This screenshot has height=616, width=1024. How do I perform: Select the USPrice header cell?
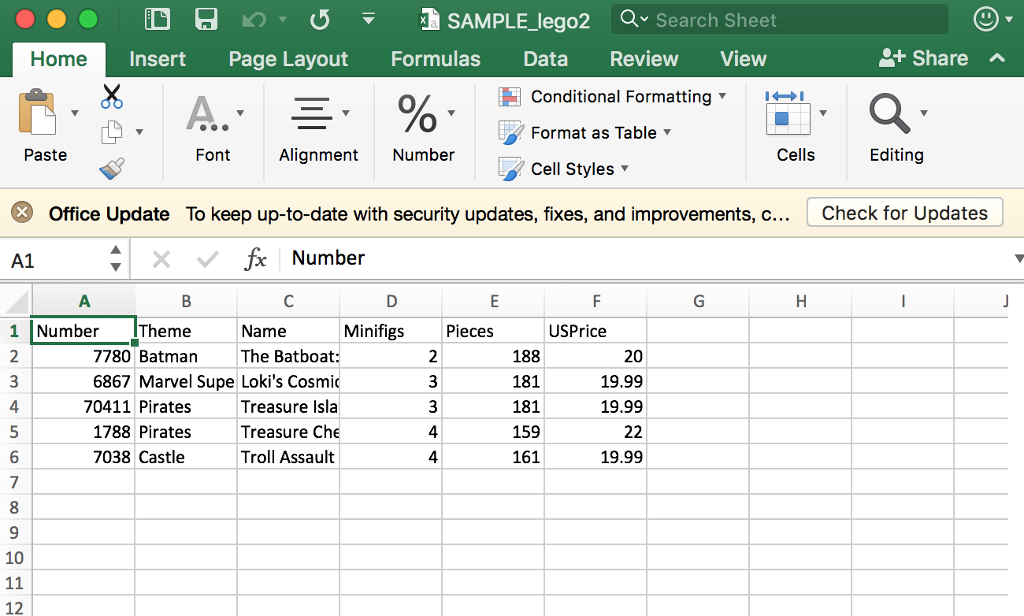596,331
